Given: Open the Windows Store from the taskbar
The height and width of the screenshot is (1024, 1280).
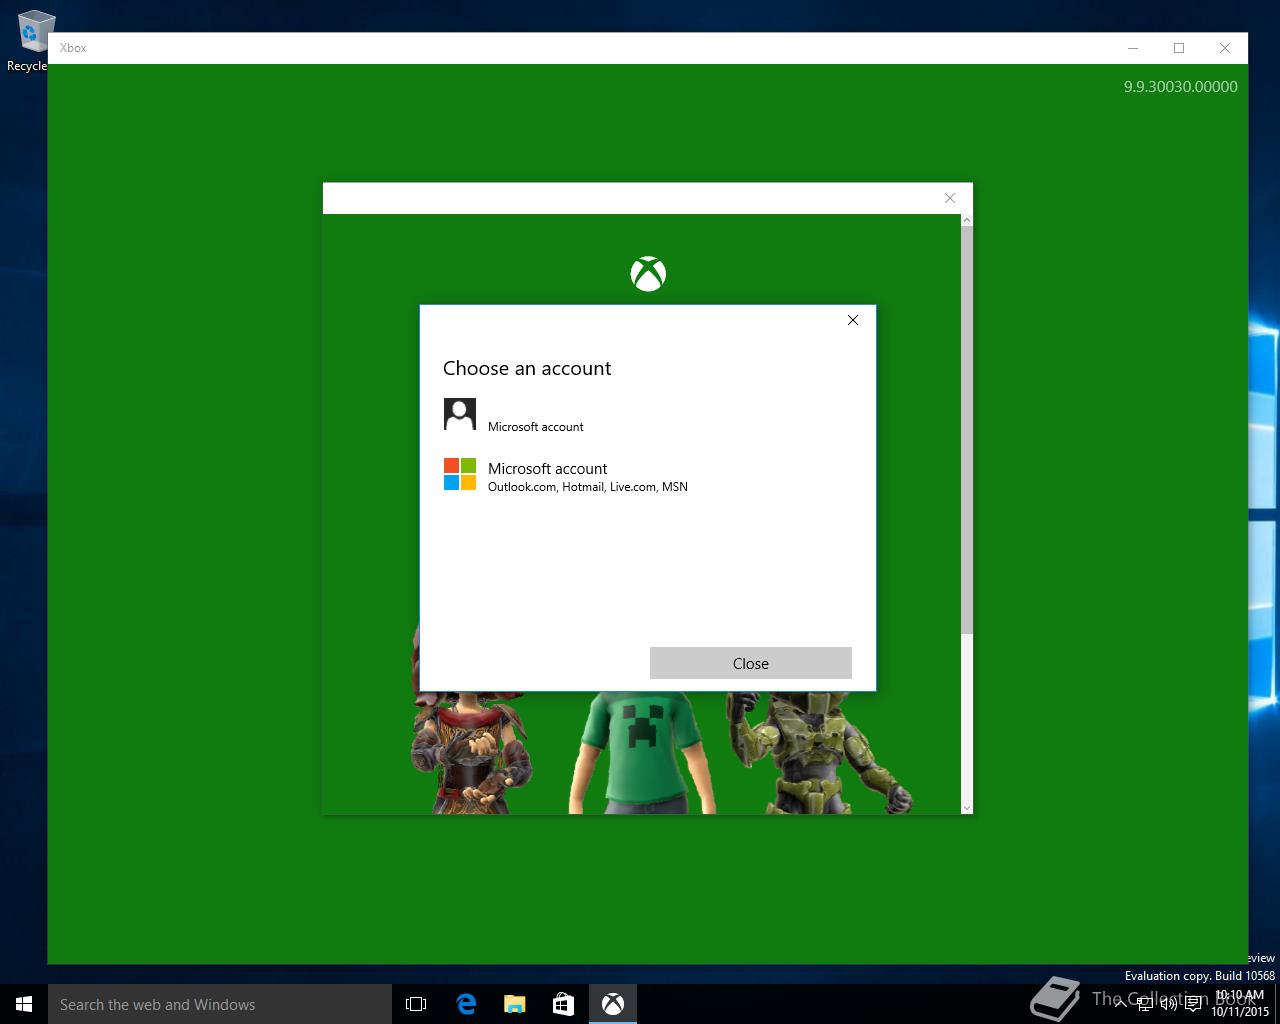Looking at the screenshot, I should click(563, 1004).
